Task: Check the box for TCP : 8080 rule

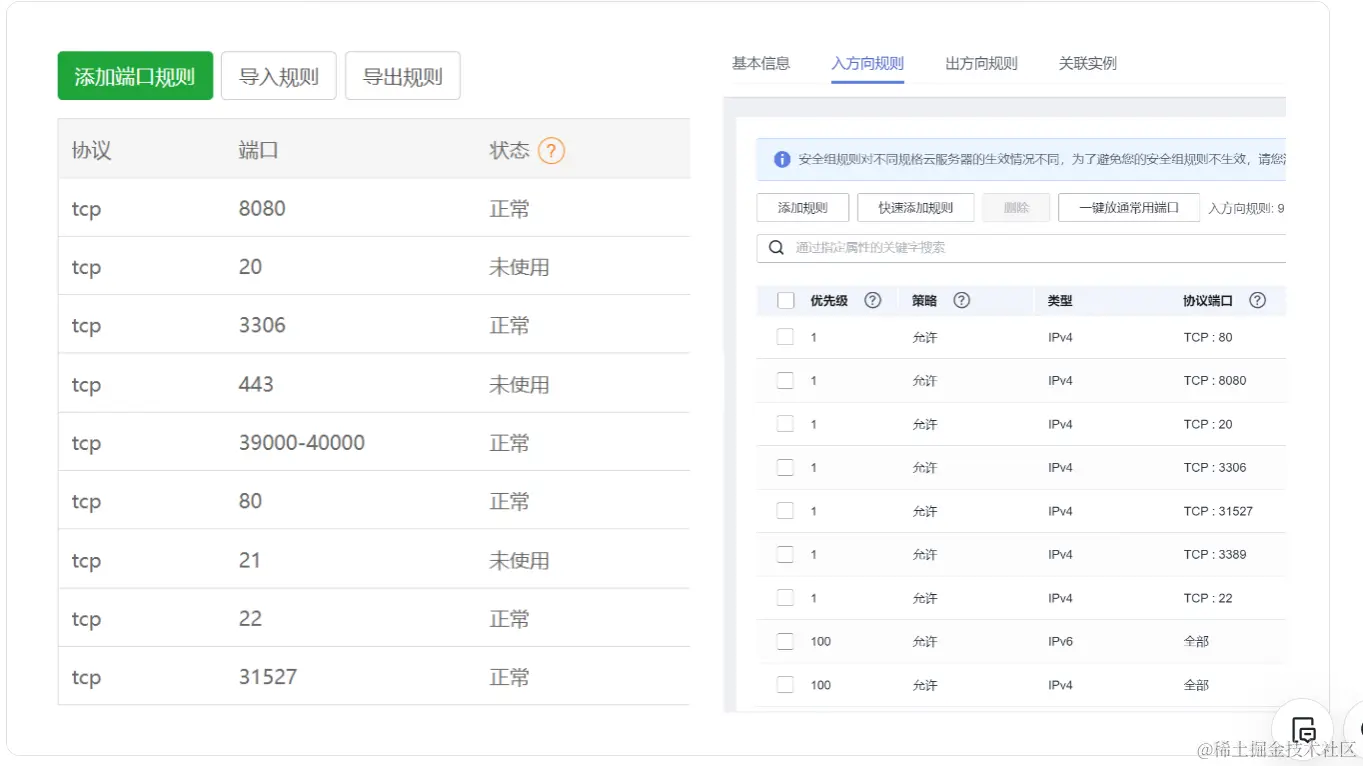Action: click(785, 380)
